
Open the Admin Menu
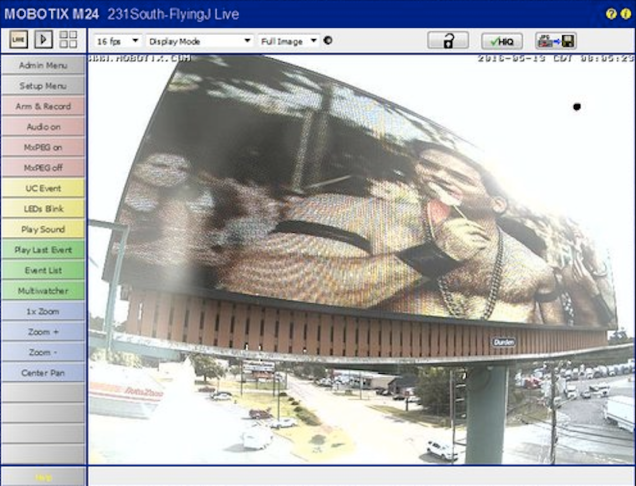44,65
